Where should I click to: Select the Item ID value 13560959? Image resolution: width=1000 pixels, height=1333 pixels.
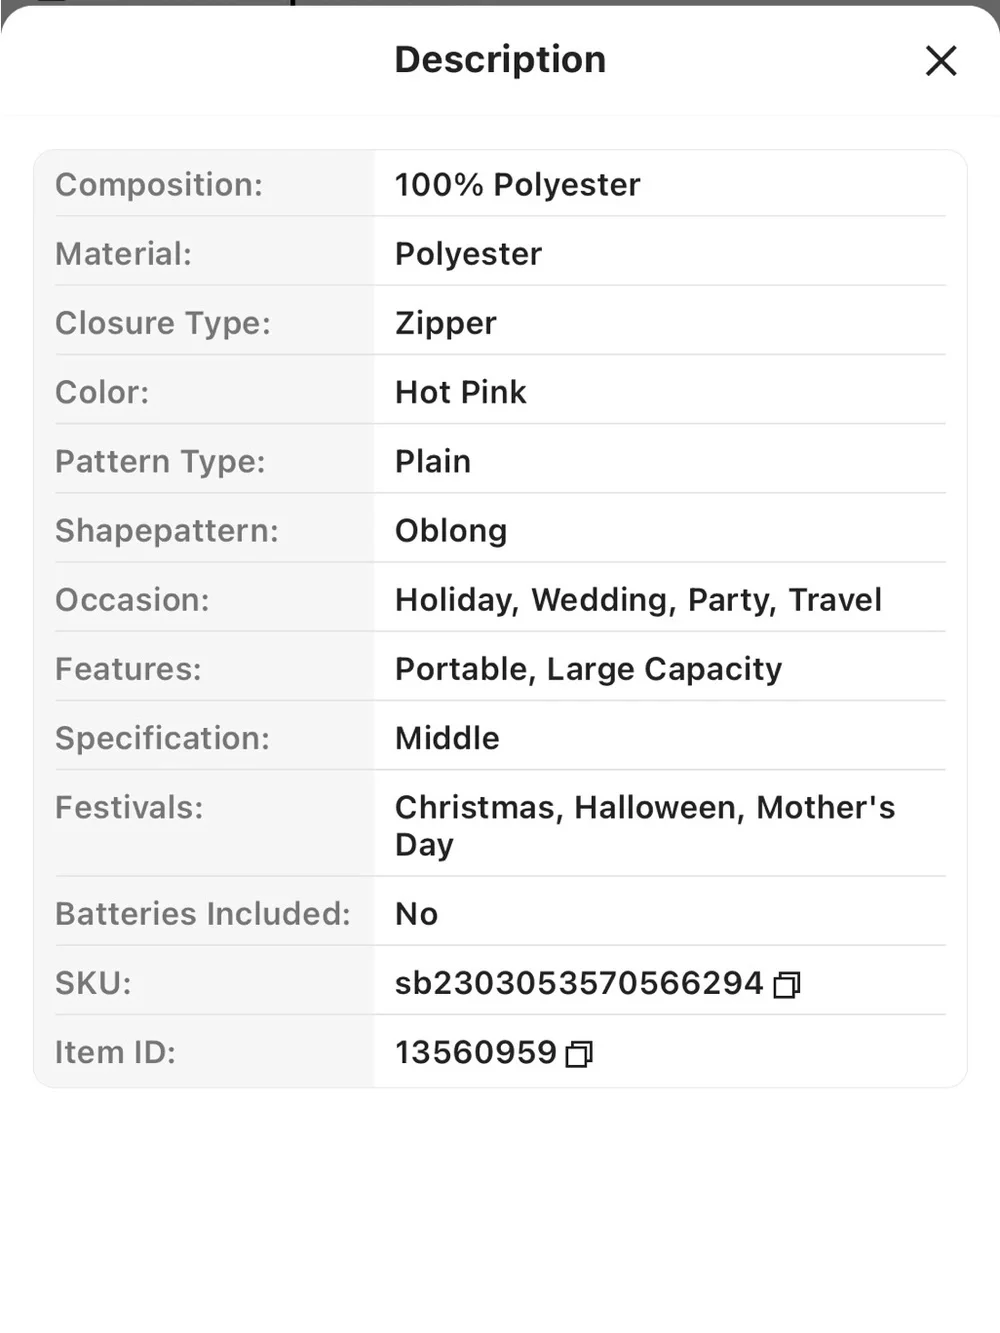point(476,1052)
